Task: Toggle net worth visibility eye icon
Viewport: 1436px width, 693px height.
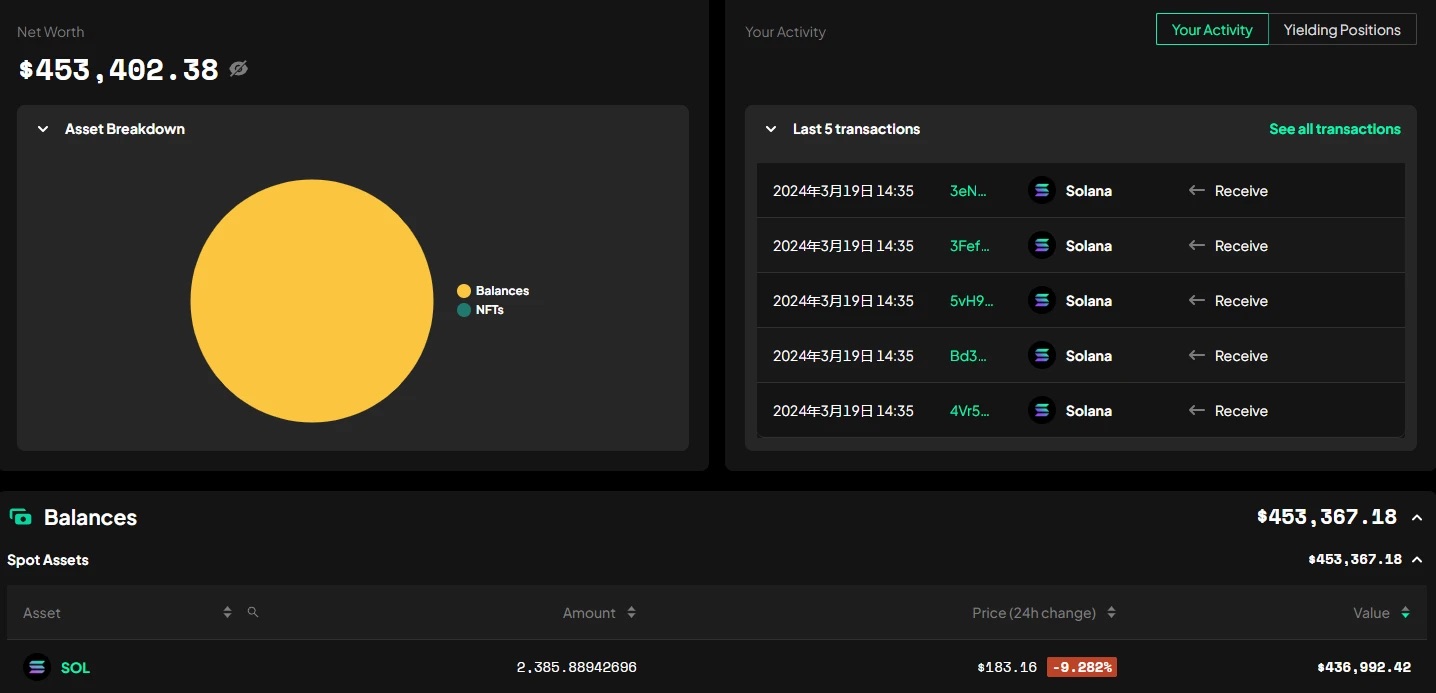Action: tap(238, 69)
